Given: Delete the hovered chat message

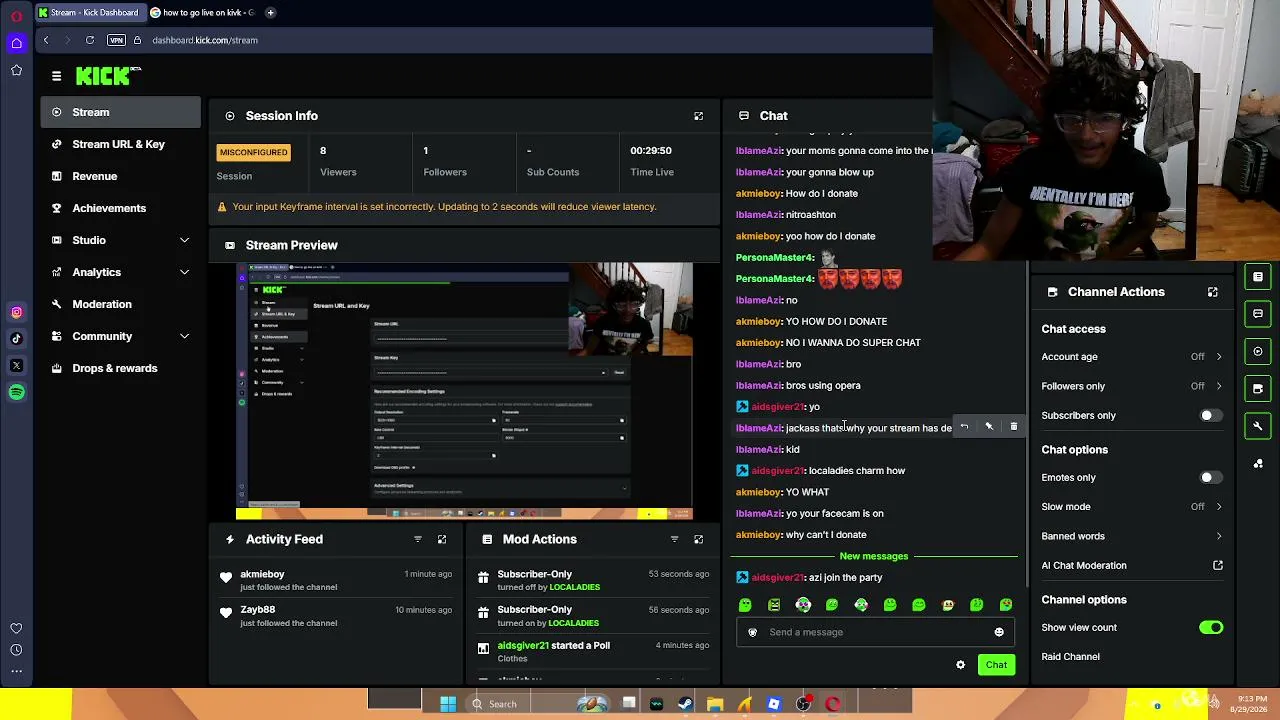Looking at the screenshot, I should coord(1013,427).
